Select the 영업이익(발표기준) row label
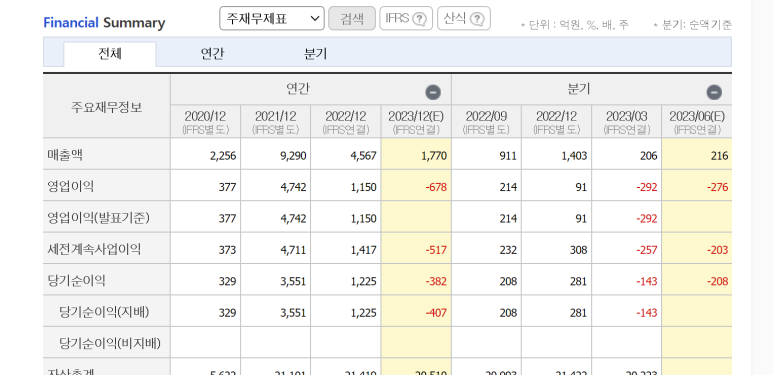Image resolution: width=773 pixels, height=375 pixels. coord(98,218)
